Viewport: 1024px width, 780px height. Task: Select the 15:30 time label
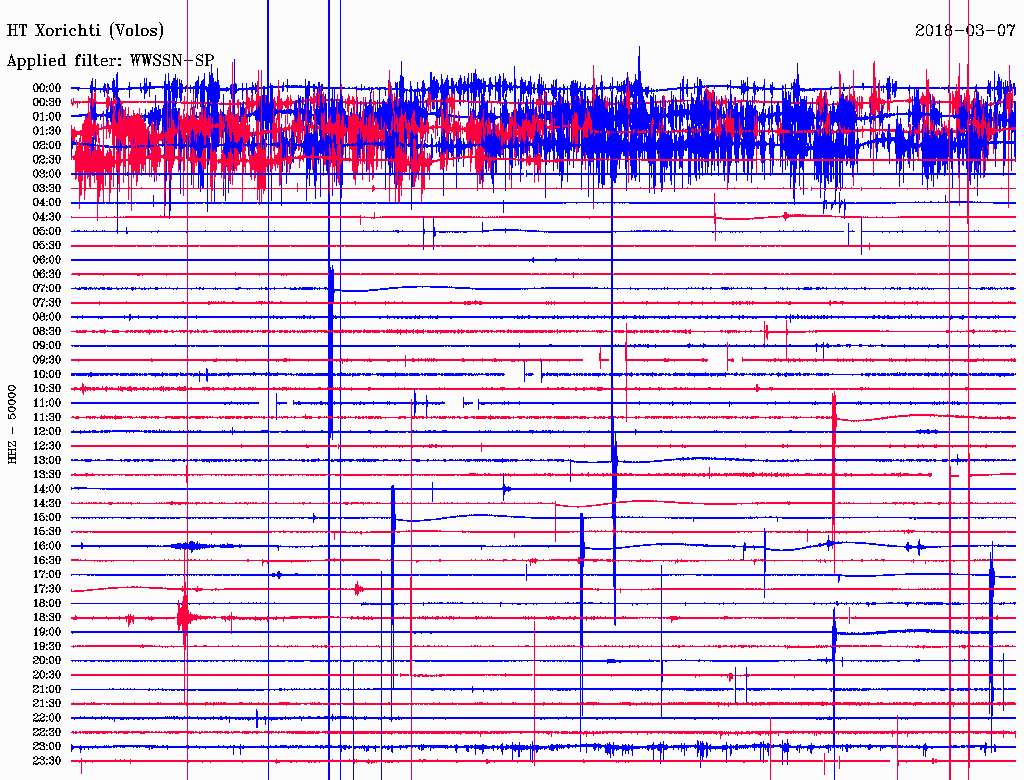tap(47, 532)
